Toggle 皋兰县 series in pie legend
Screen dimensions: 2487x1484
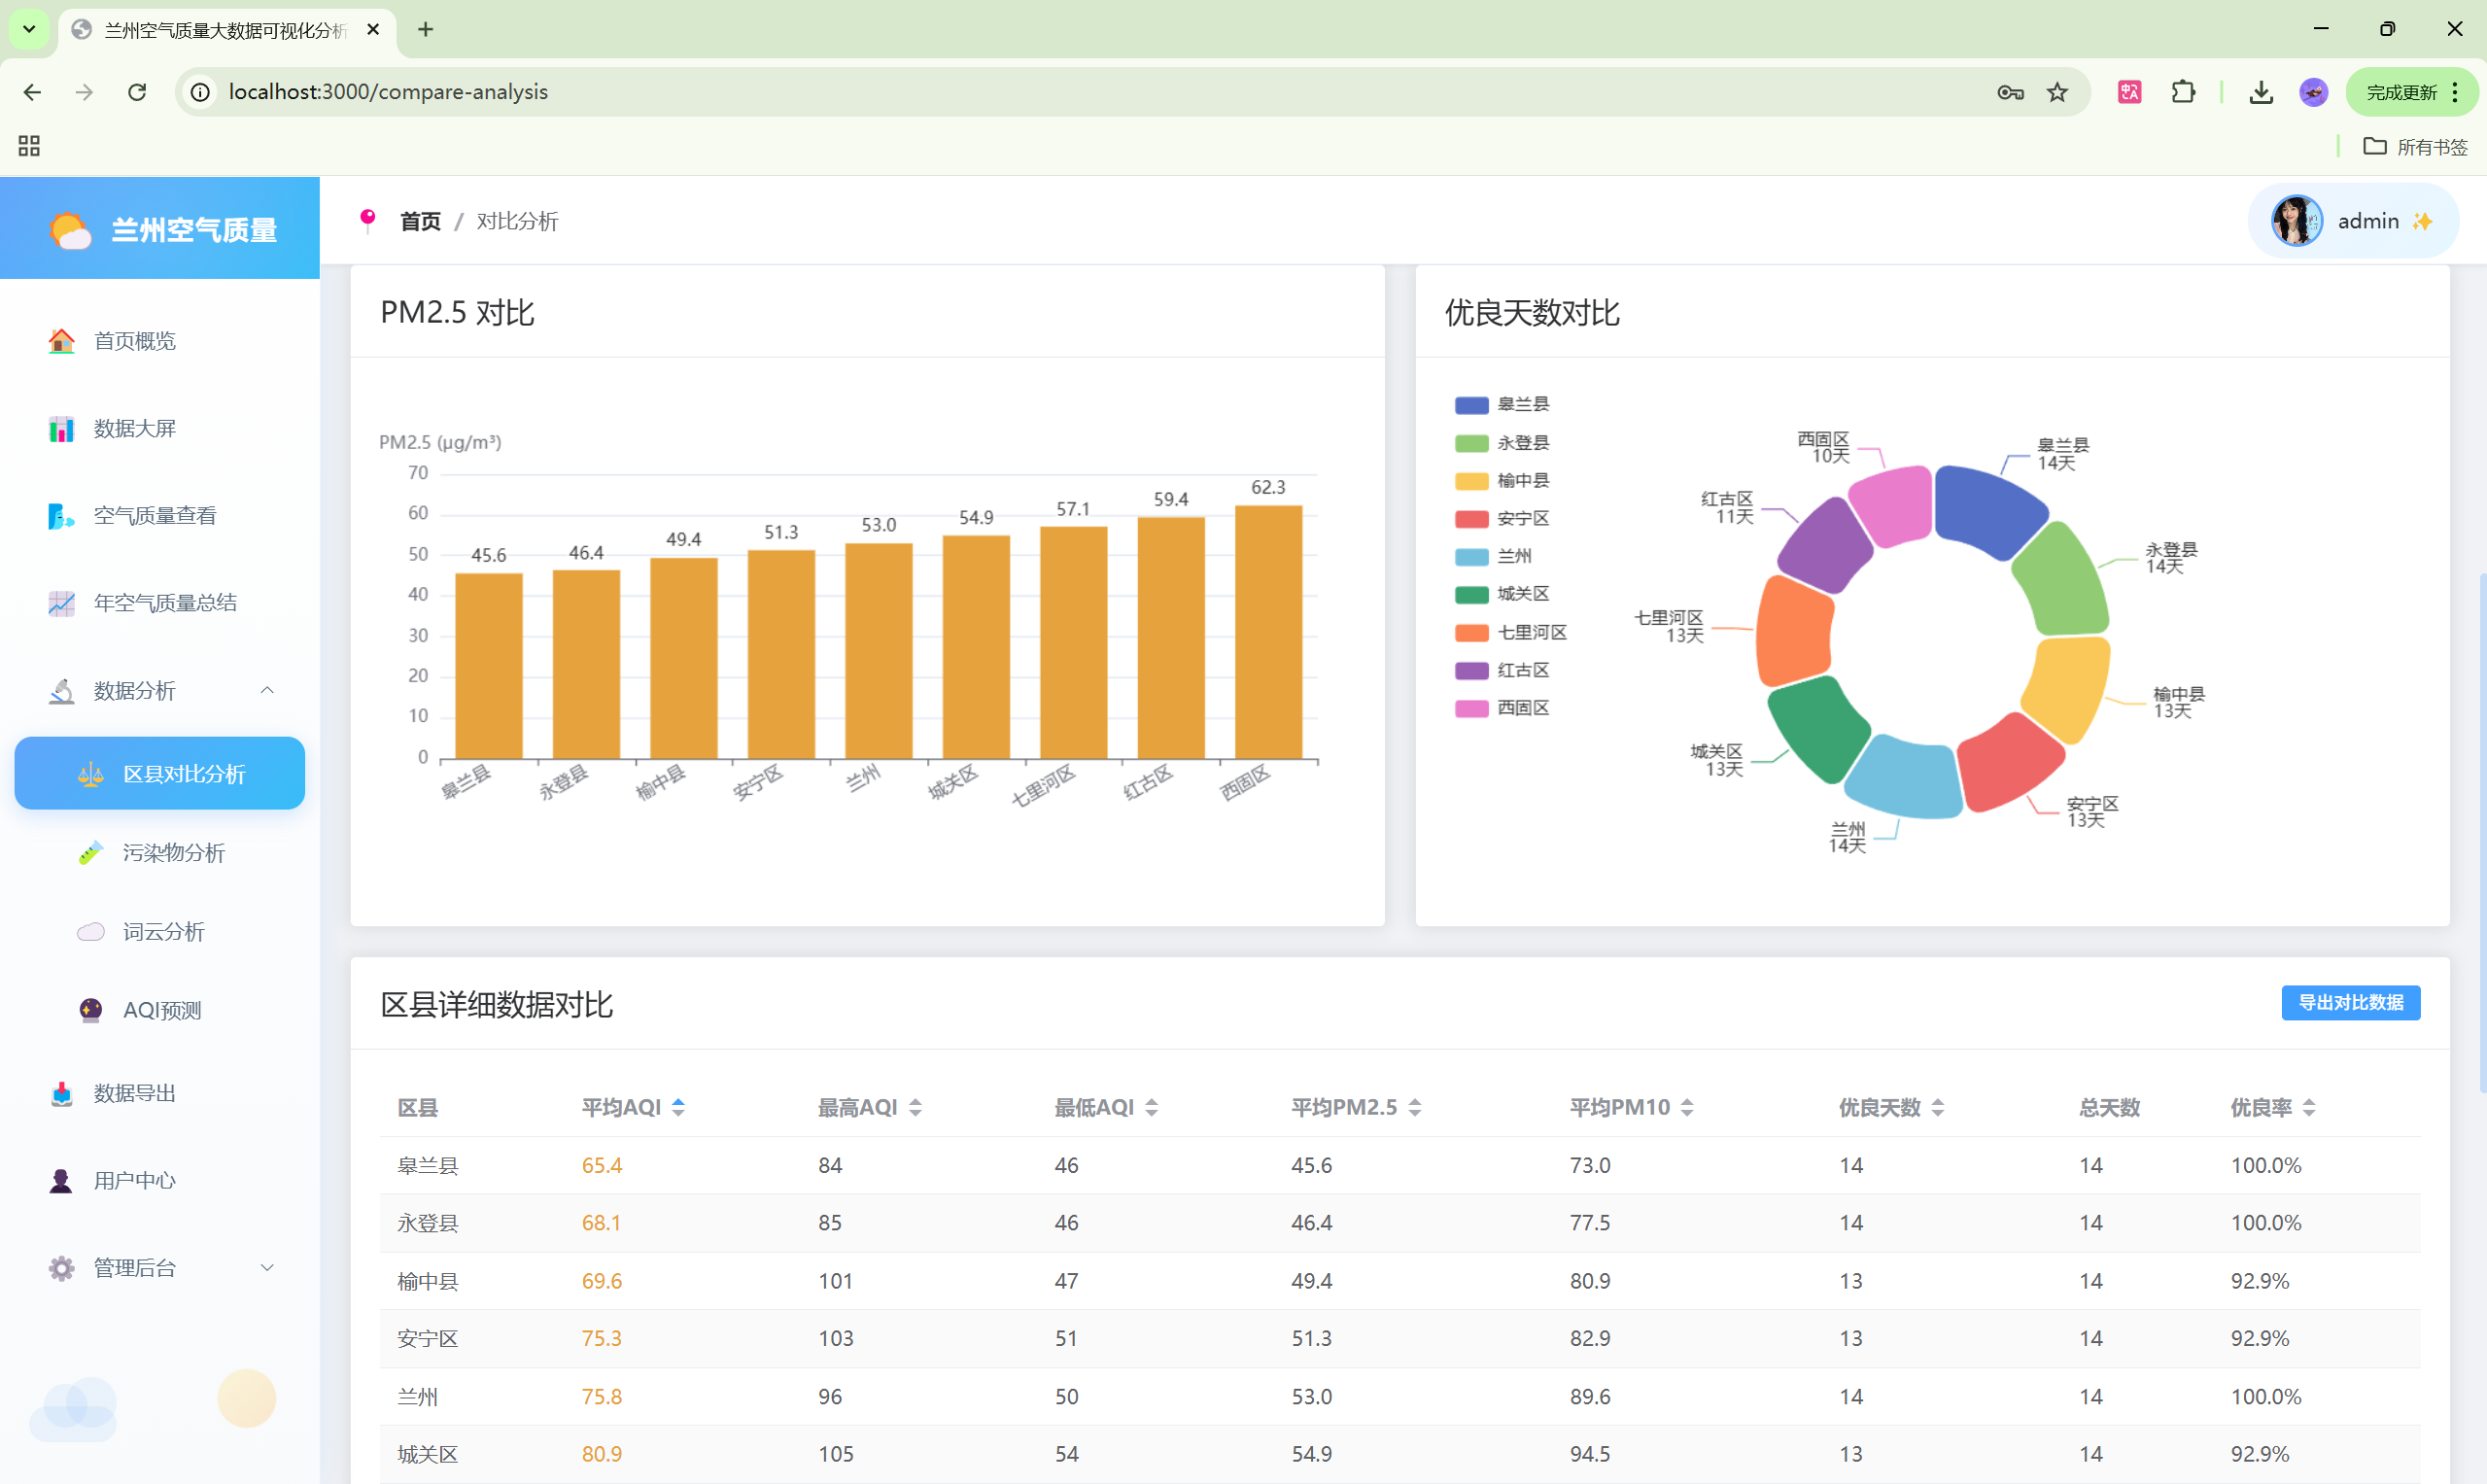point(1470,405)
